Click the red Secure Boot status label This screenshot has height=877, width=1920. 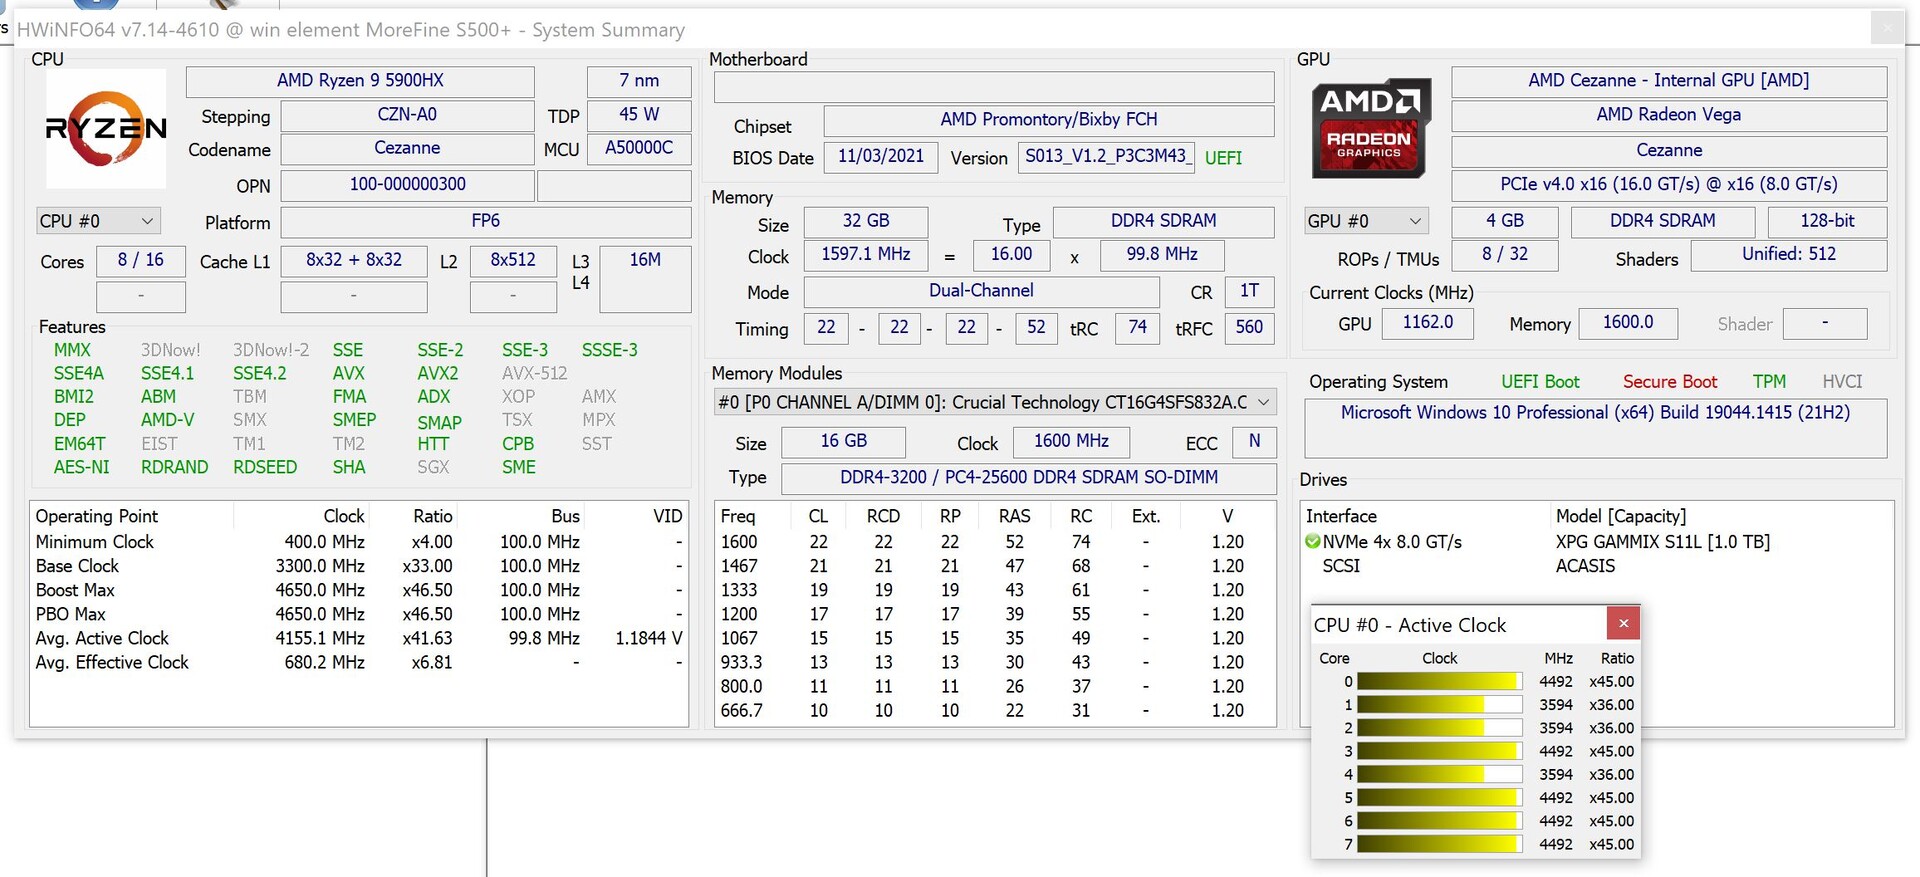coord(1670,382)
